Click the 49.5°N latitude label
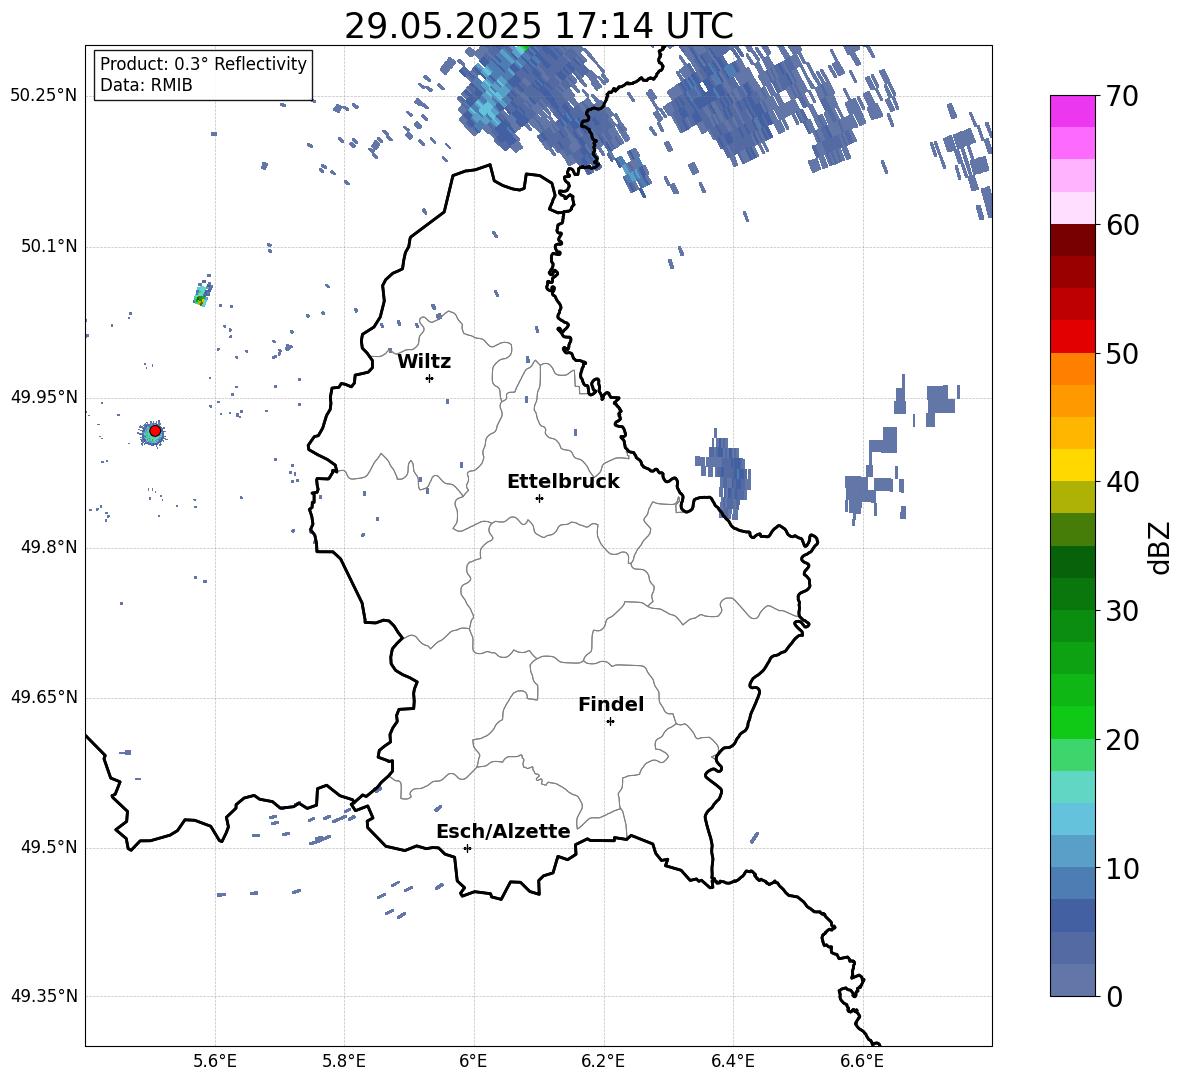 pos(49,847)
